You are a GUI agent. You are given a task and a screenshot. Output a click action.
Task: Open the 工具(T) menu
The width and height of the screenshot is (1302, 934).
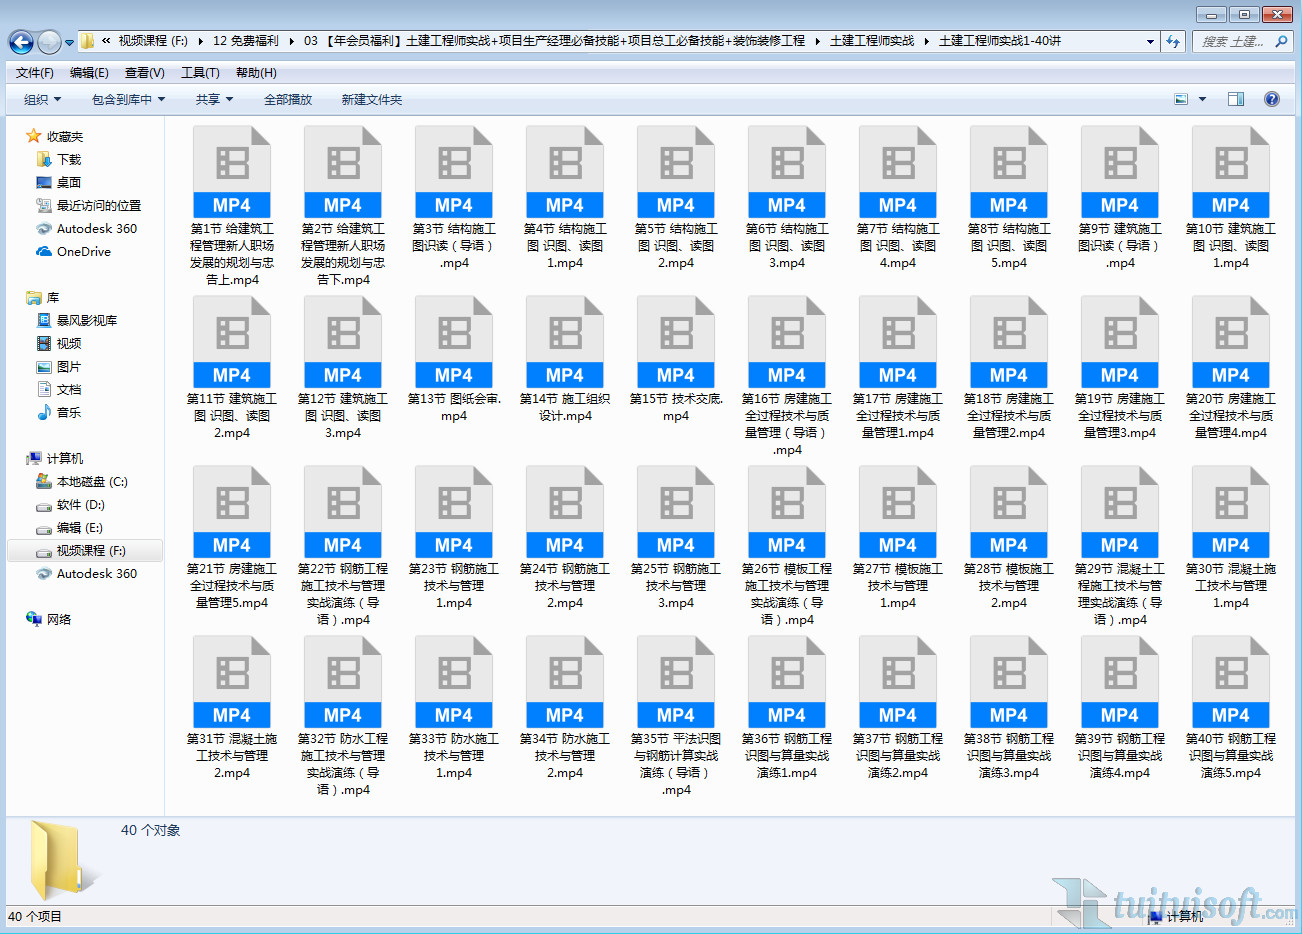pos(200,73)
